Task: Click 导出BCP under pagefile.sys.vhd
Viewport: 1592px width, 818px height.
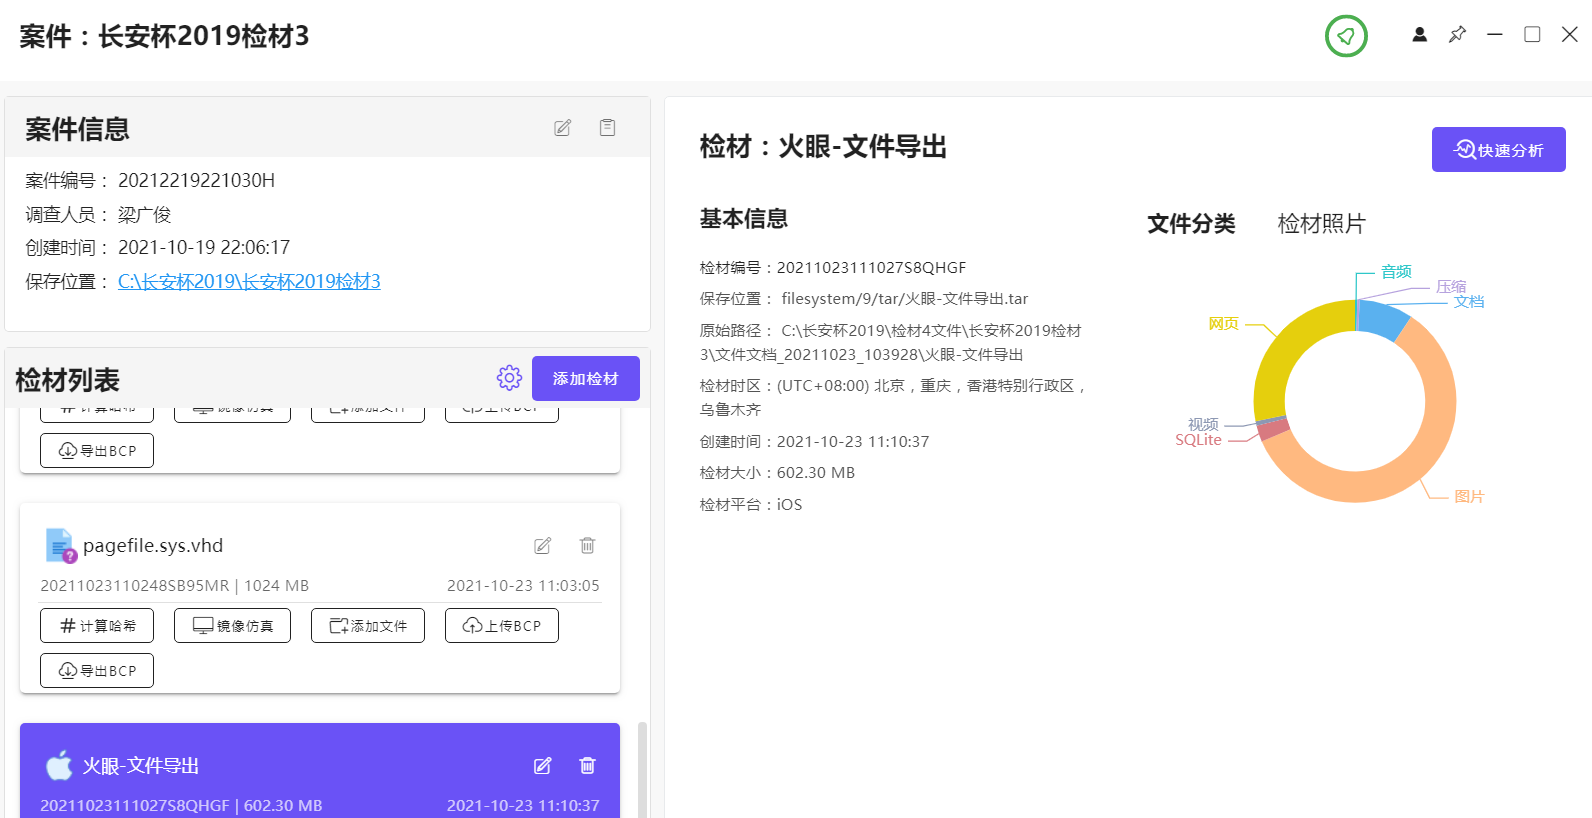Action: pos(97,671)
